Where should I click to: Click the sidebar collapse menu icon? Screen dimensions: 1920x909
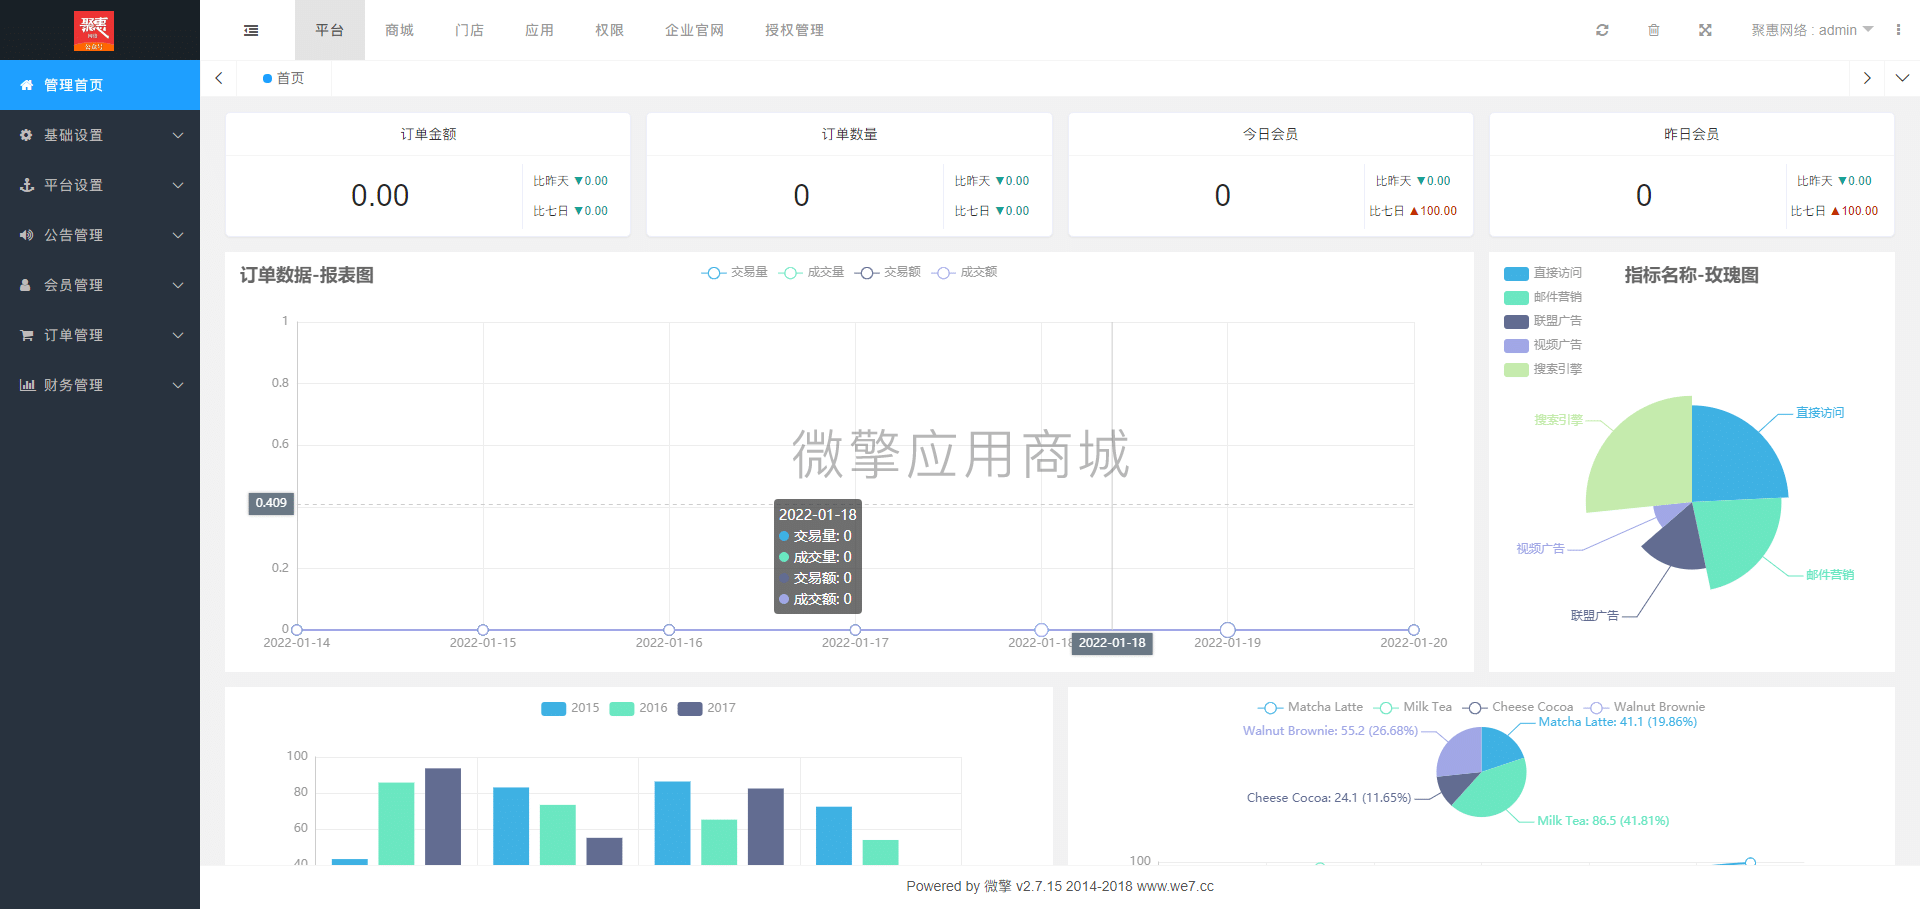tap(251, 30)
